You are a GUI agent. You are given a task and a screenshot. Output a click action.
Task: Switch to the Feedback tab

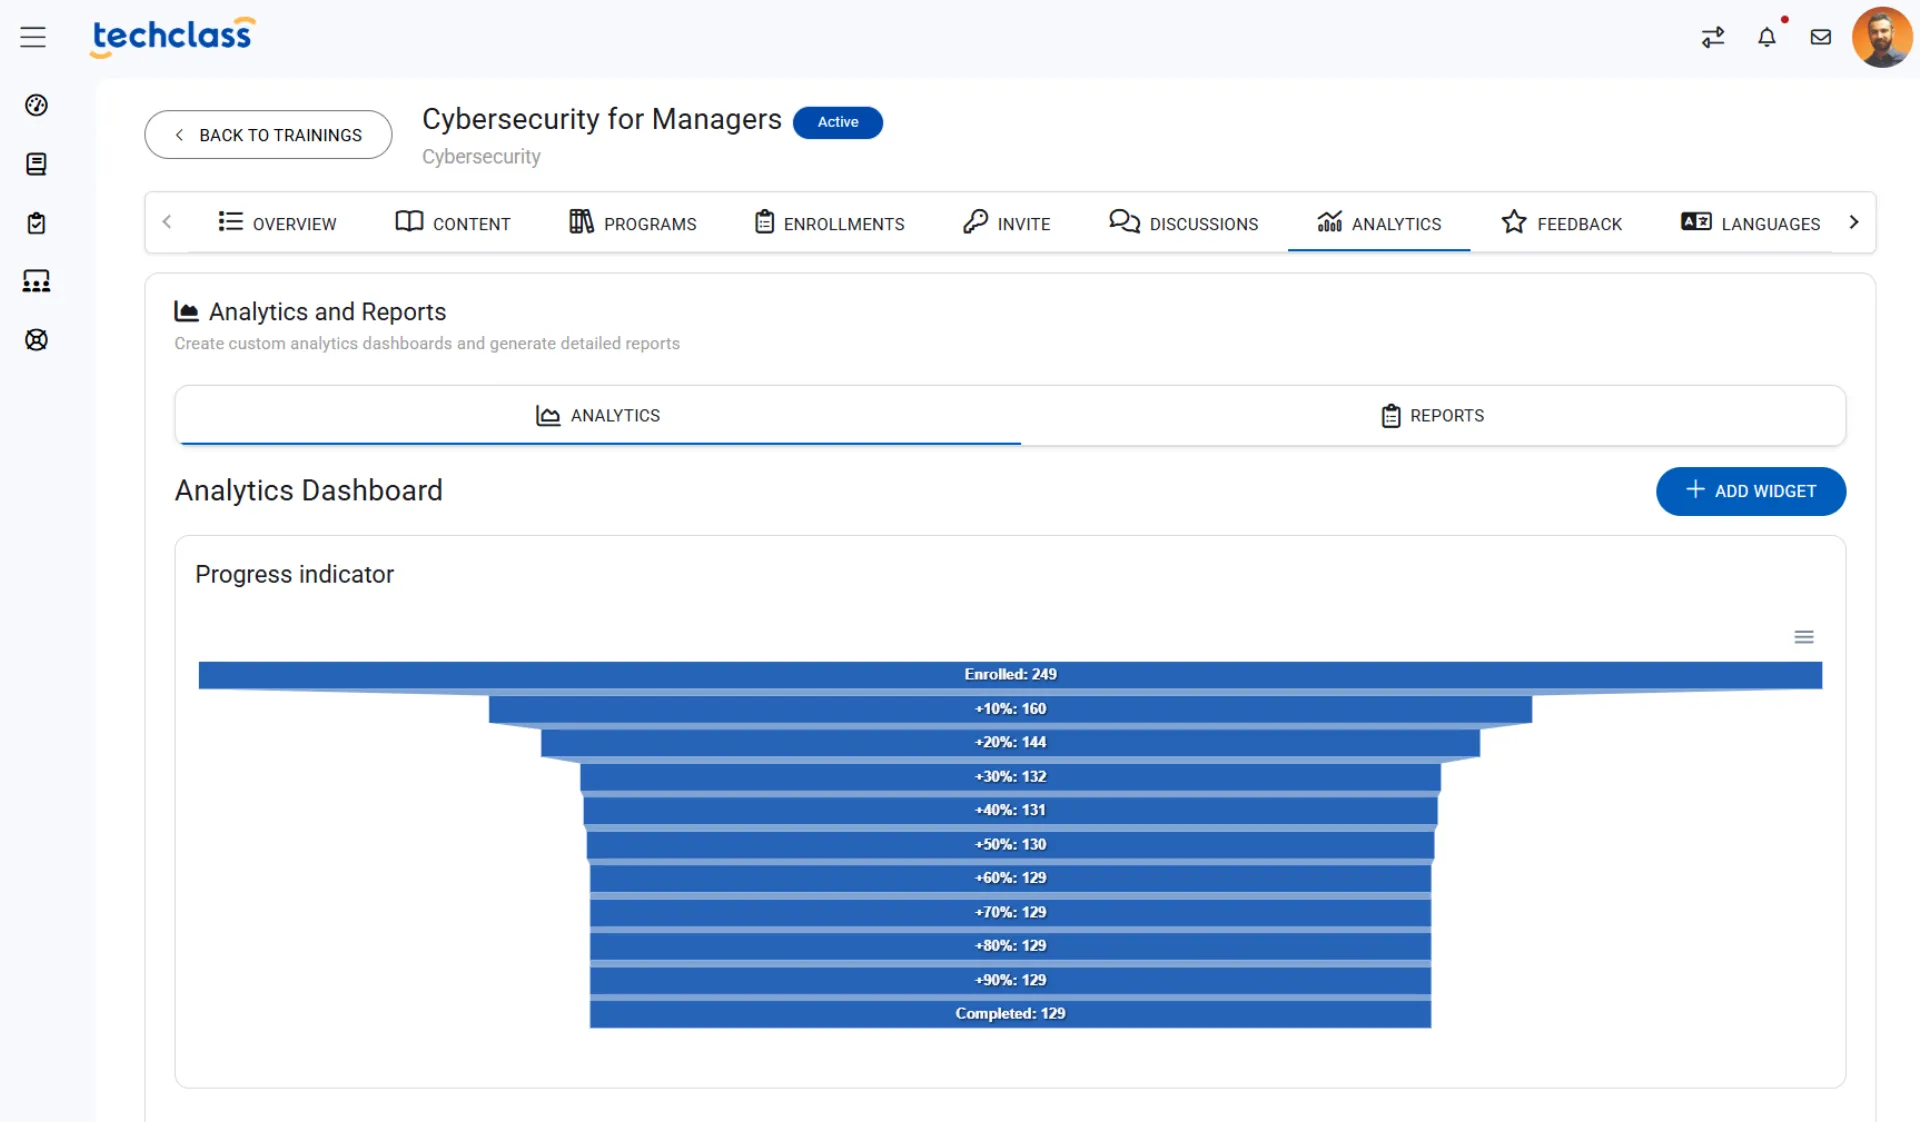[x=1561, y=223]
